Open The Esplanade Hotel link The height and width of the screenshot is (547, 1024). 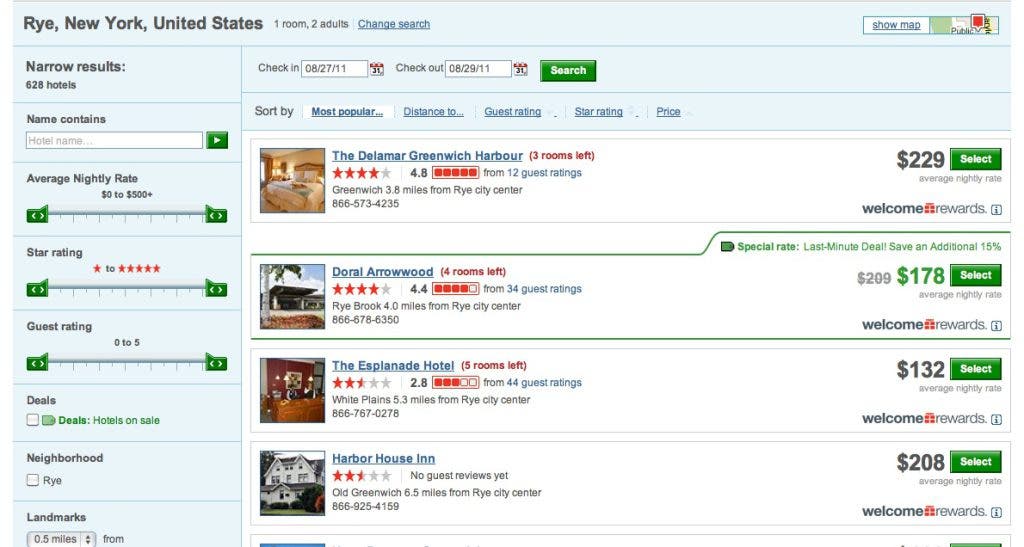(393, 366)
